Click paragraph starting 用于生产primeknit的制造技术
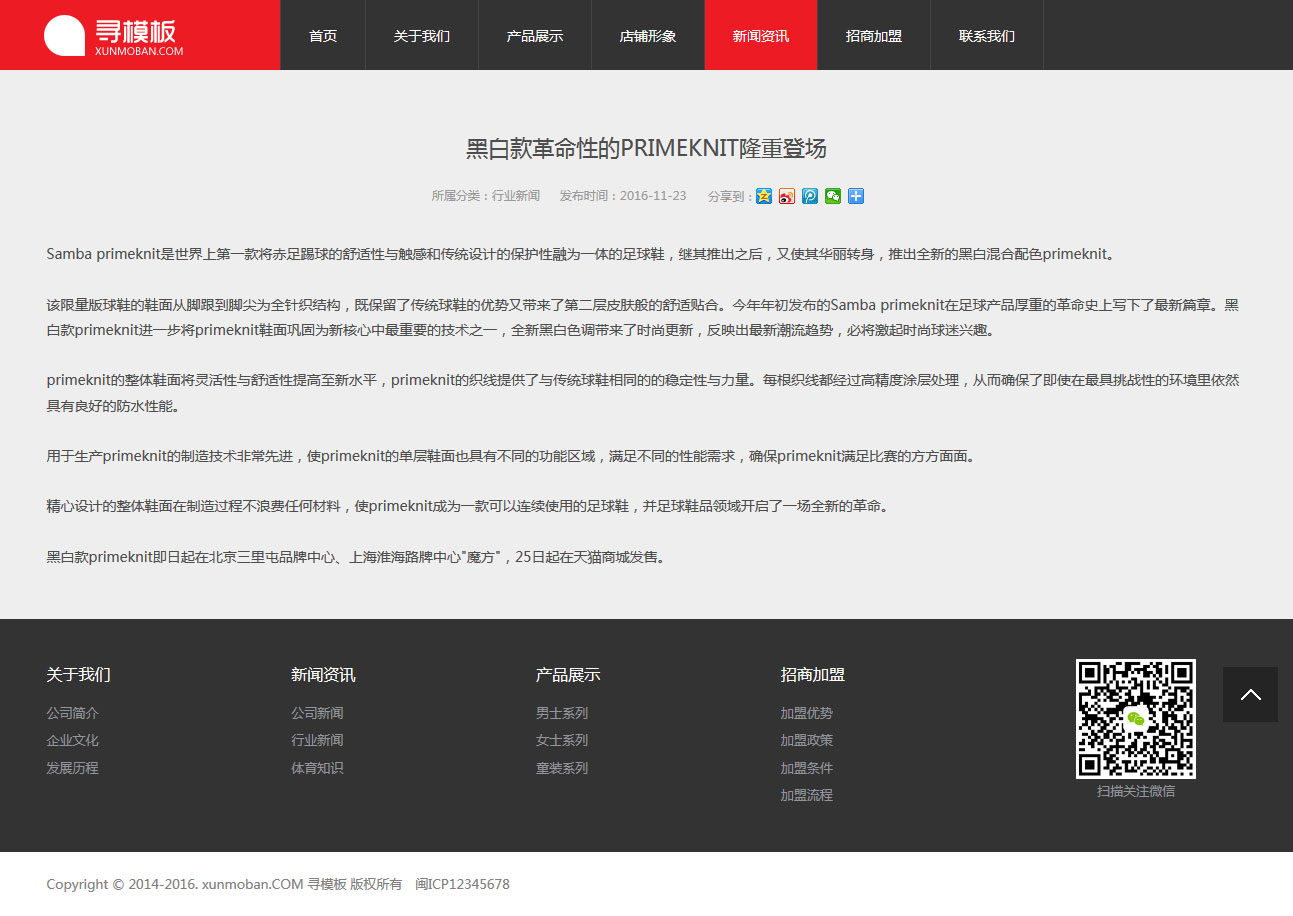 [x=510, y=456]
